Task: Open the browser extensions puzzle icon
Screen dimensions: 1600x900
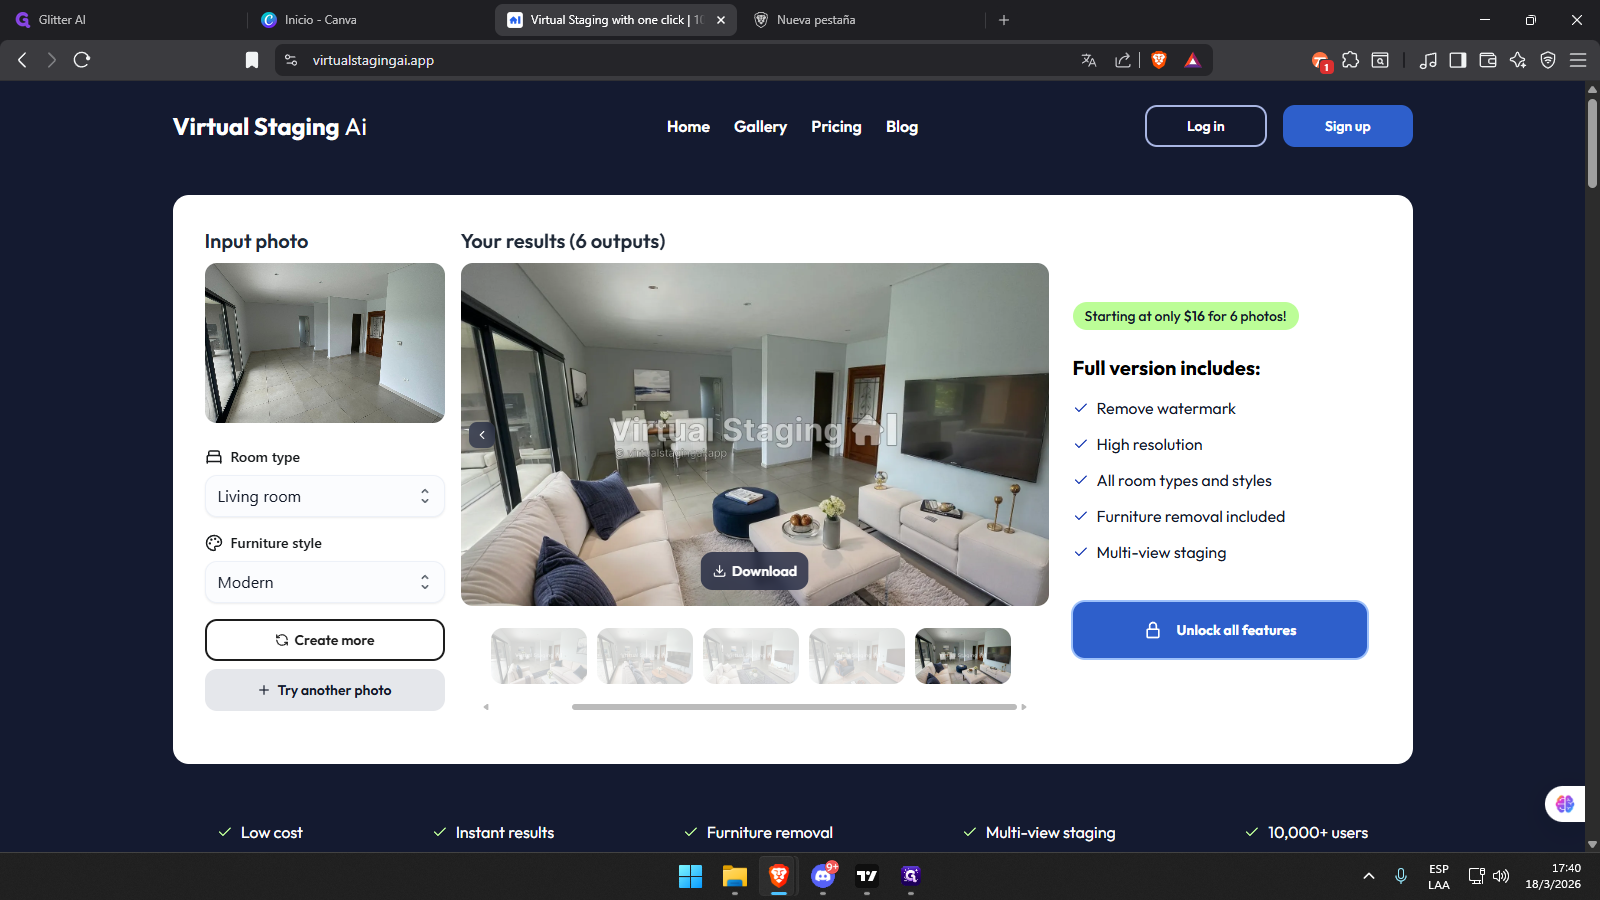Action: tap(1350, 60)
